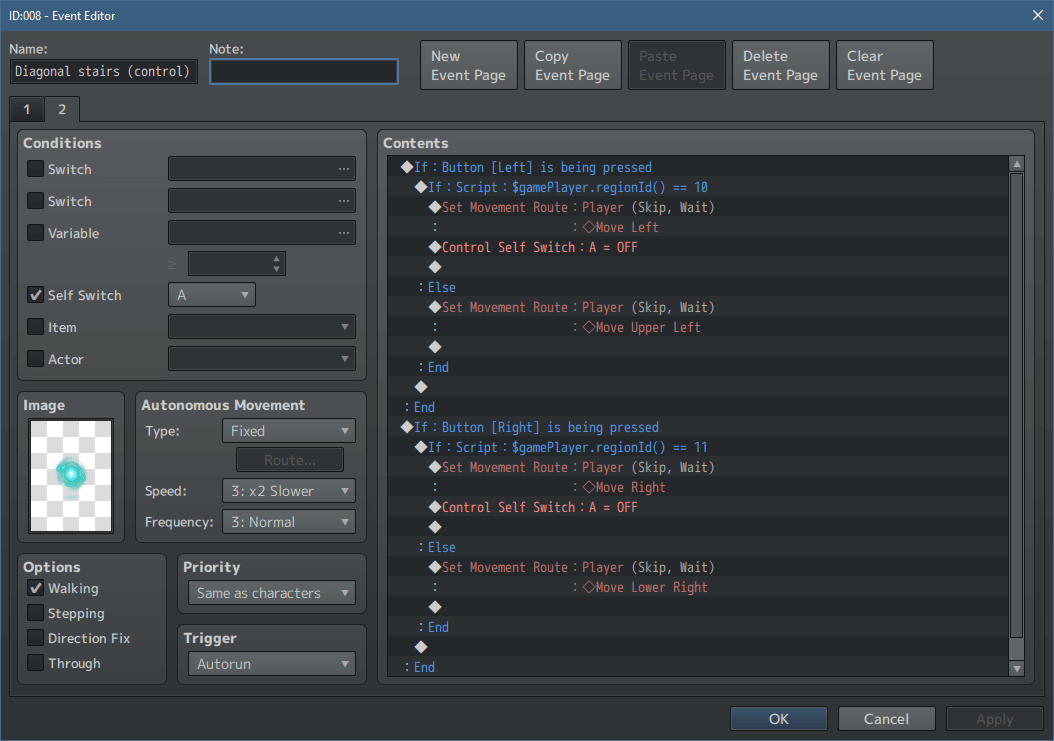Open the Speed dropdown showing 3: x2 Slower

click(x=288, y=490)
